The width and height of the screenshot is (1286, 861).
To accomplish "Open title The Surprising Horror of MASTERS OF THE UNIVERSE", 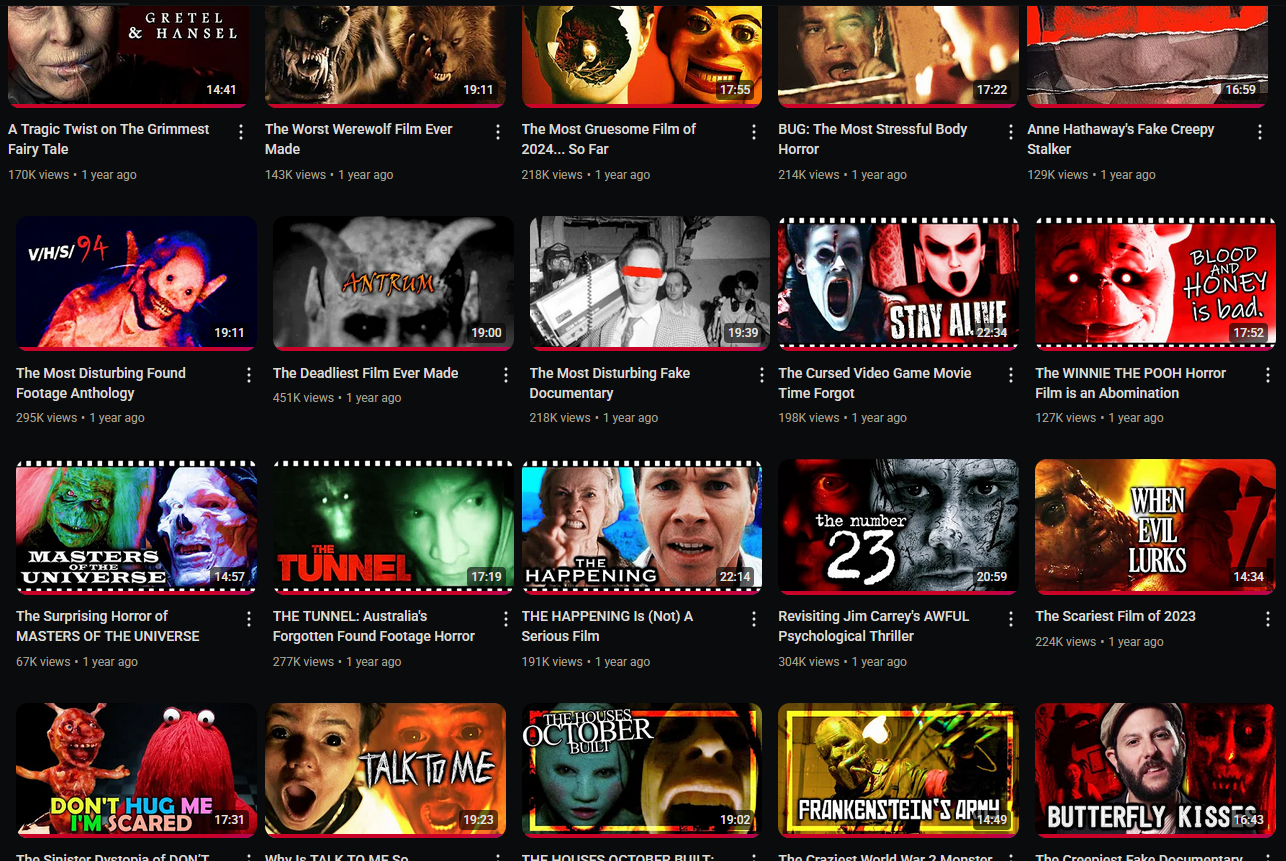I will coord(108,626).
